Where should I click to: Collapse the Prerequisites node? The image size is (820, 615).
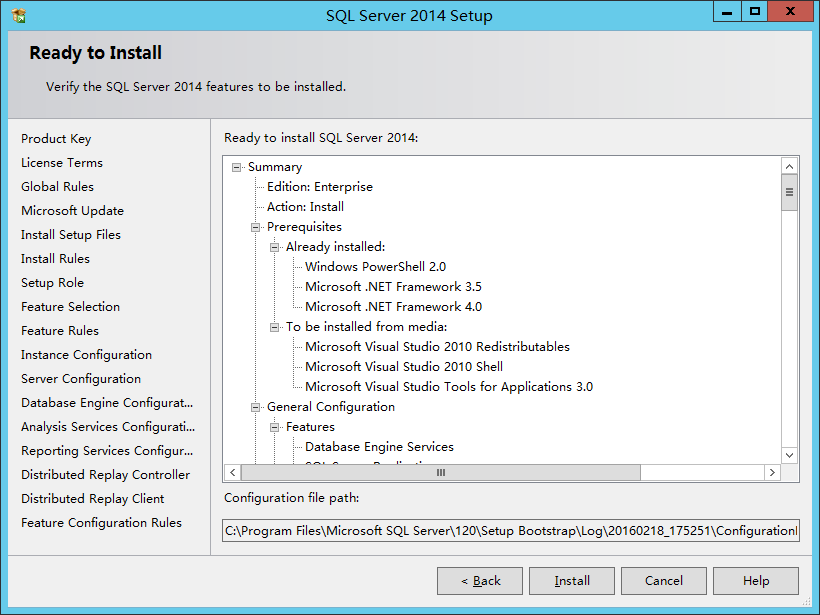pos(255,227)
